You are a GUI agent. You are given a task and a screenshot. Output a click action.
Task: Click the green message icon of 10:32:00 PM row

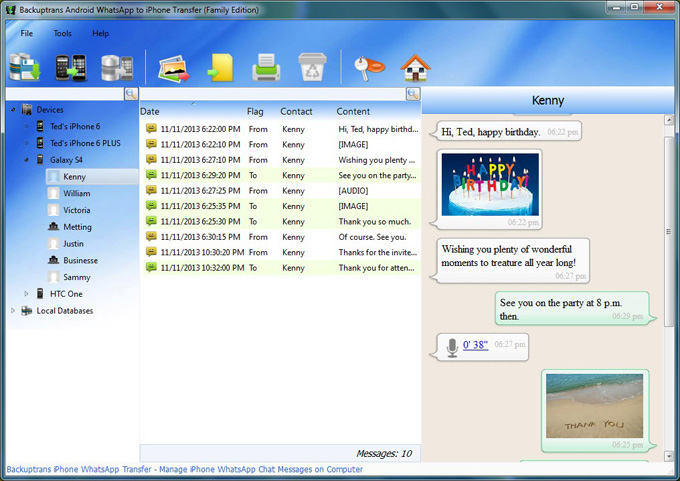151,268
